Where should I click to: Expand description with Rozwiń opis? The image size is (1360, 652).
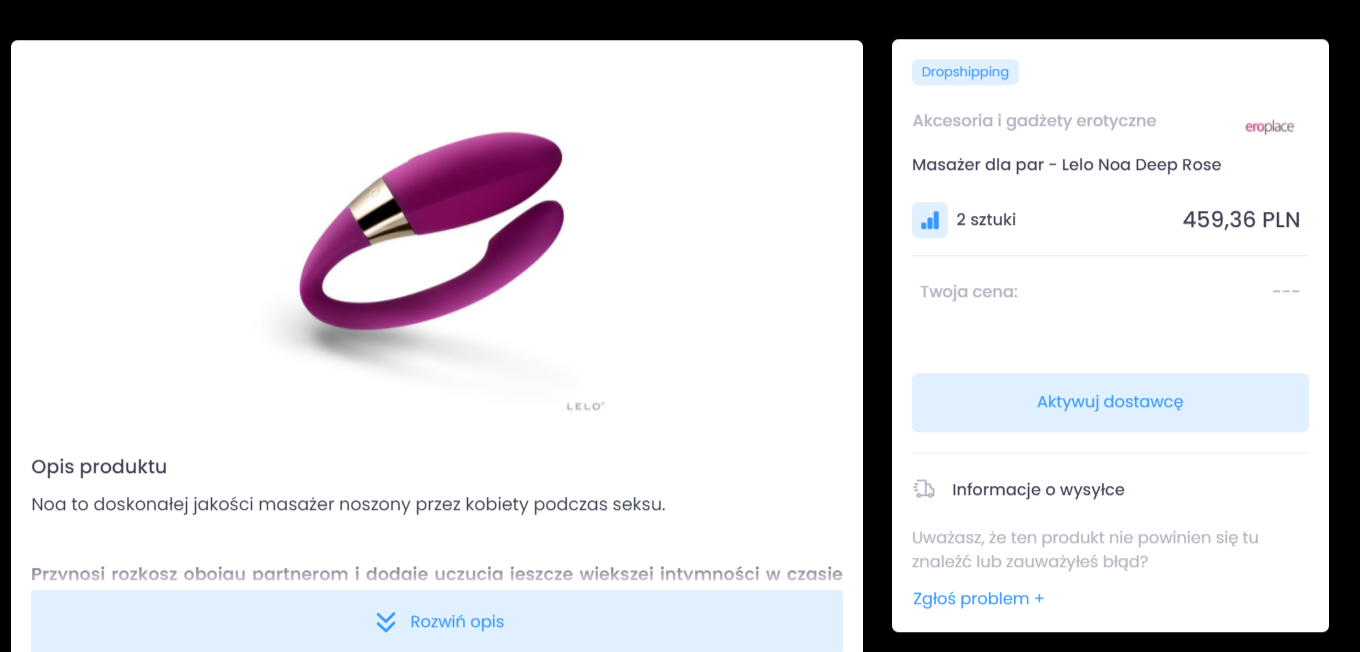click(x=437, y=621)
